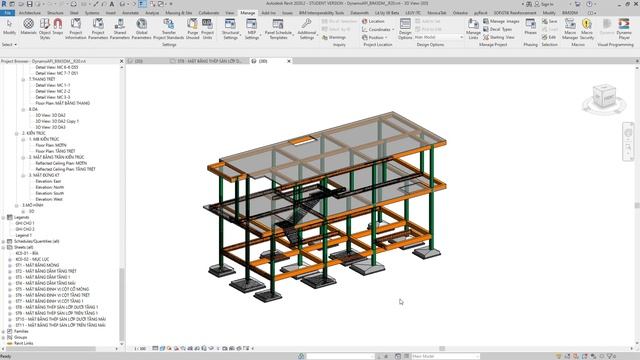The image size is (640, 360).
Task: Open the File tab
Action: point(7,13)
